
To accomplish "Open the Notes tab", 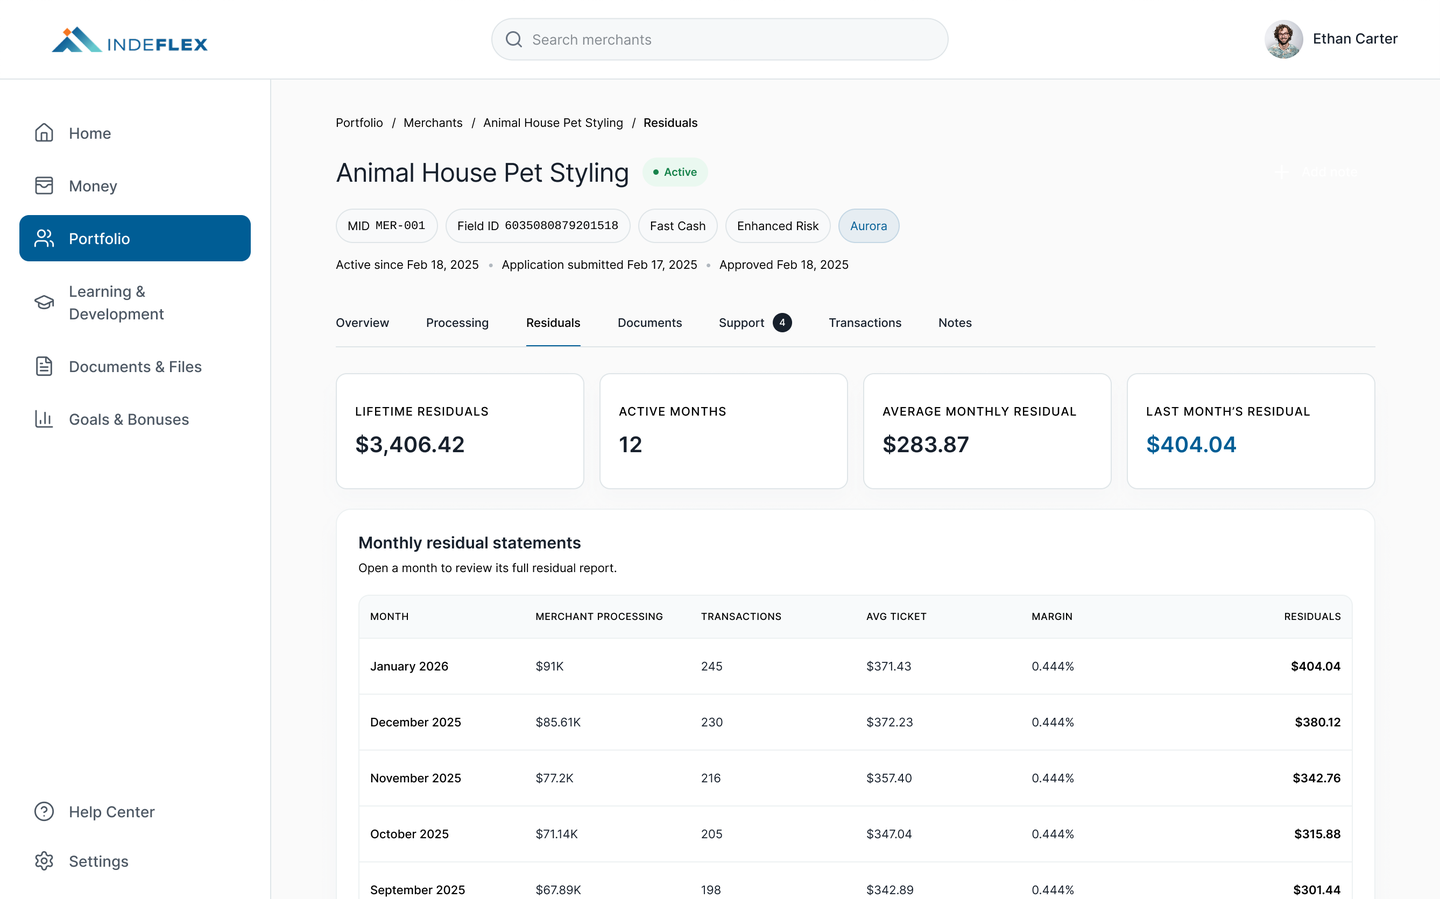I will click(x=955, y=322).
